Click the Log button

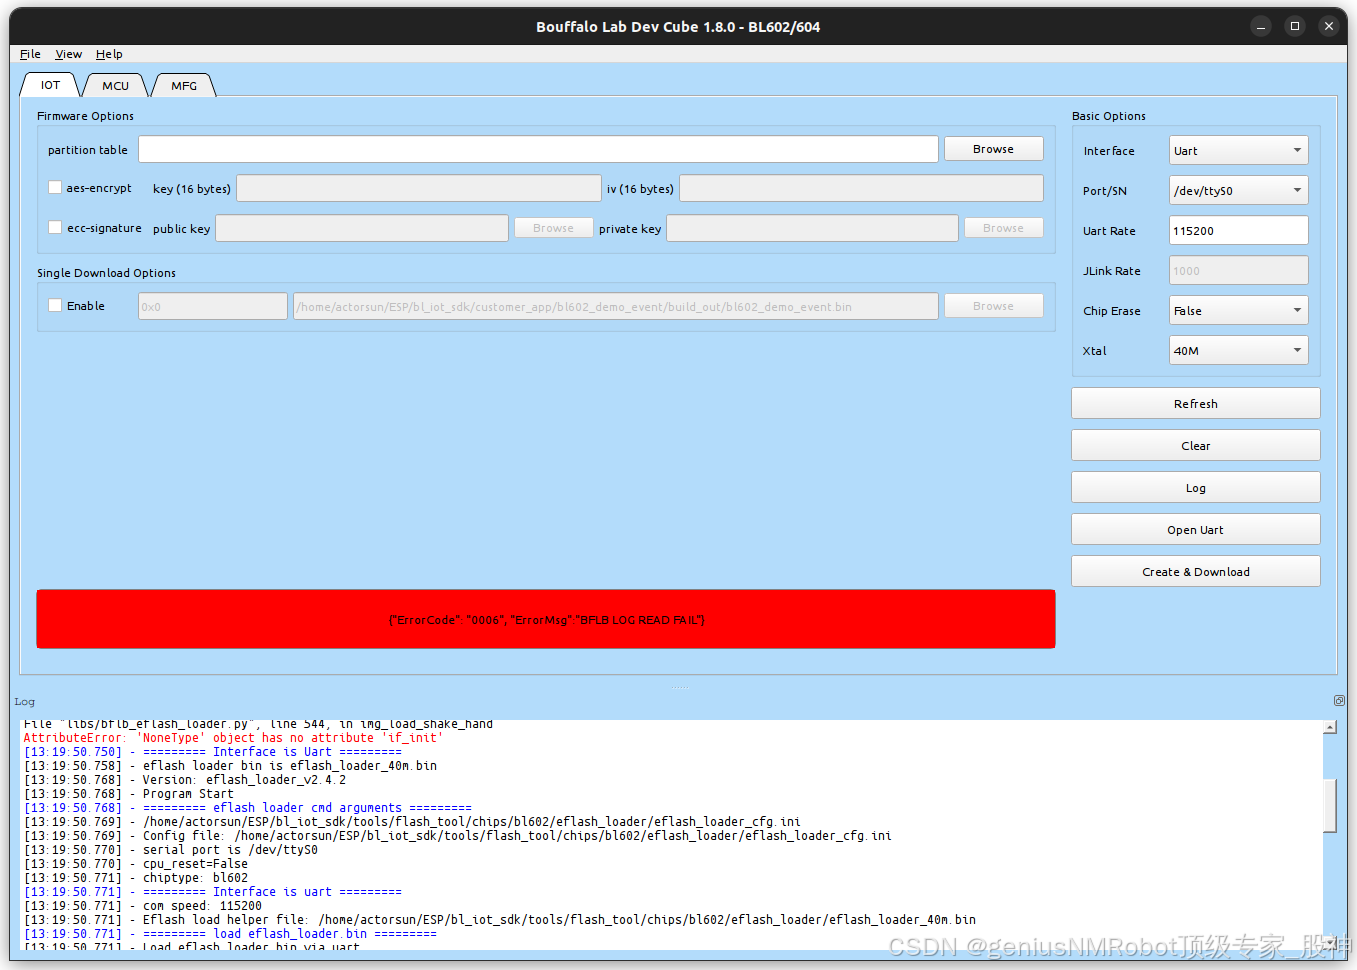point(1195,488)
